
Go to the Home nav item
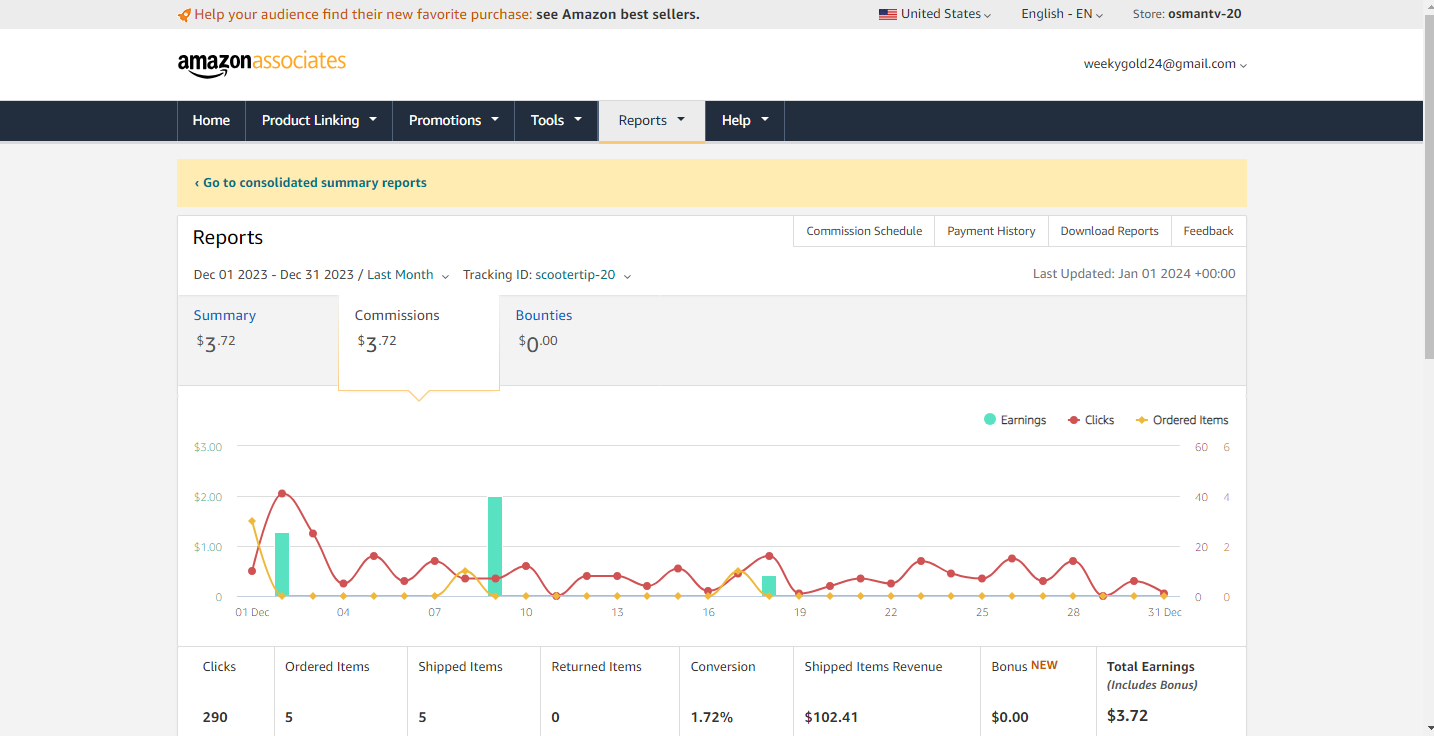click(211, 120)
